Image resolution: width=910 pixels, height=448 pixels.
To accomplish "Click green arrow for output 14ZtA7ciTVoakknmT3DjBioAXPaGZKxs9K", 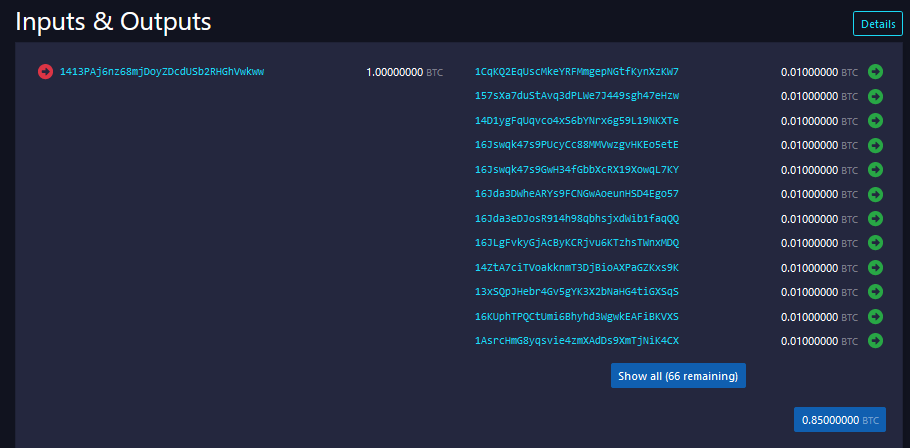I will point(875,268).
